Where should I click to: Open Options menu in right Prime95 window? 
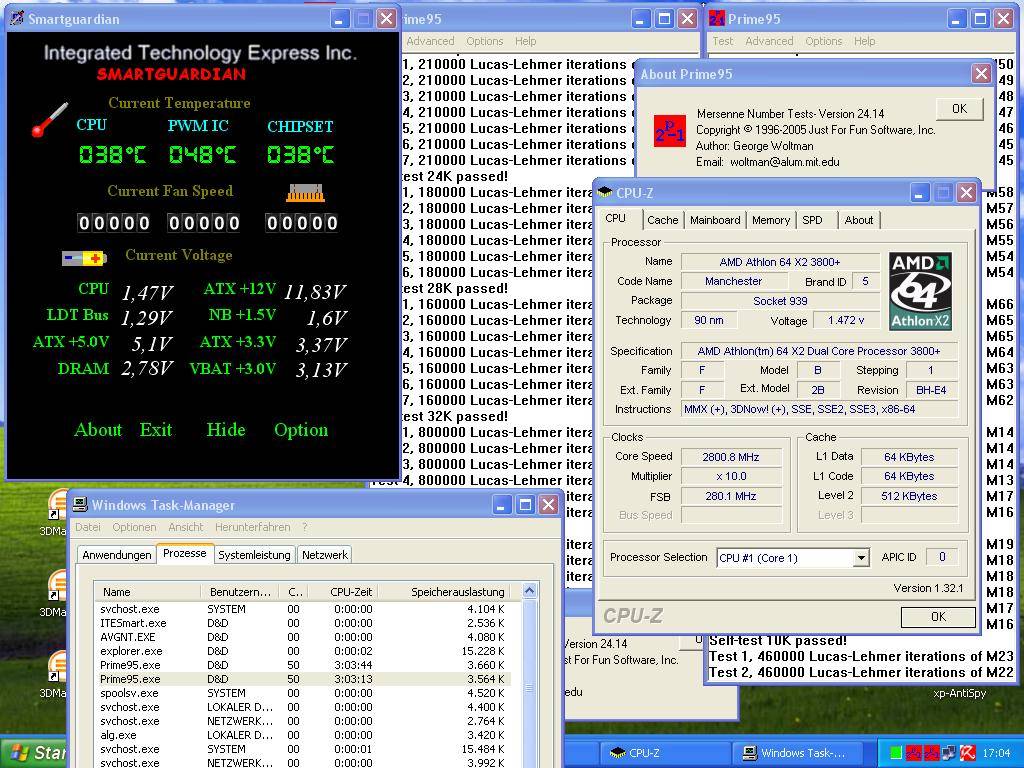(x=824, y=40)
